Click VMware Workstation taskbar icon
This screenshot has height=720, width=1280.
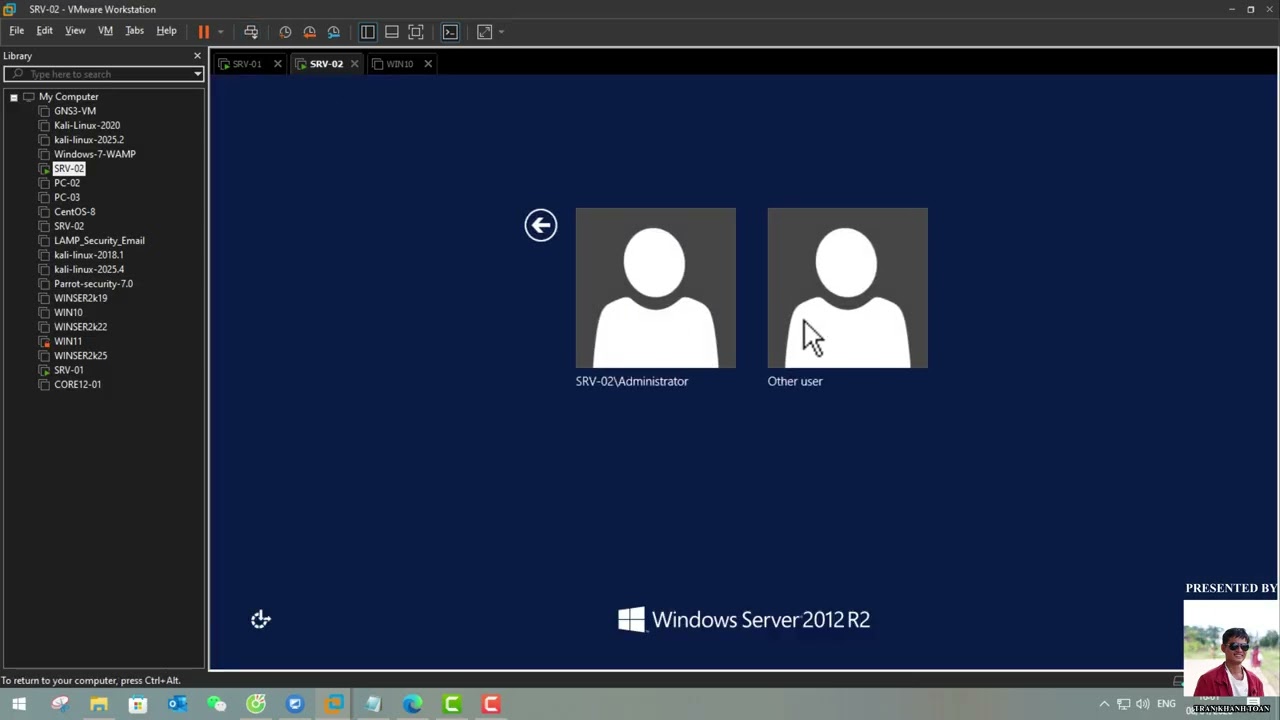(334, 704)
